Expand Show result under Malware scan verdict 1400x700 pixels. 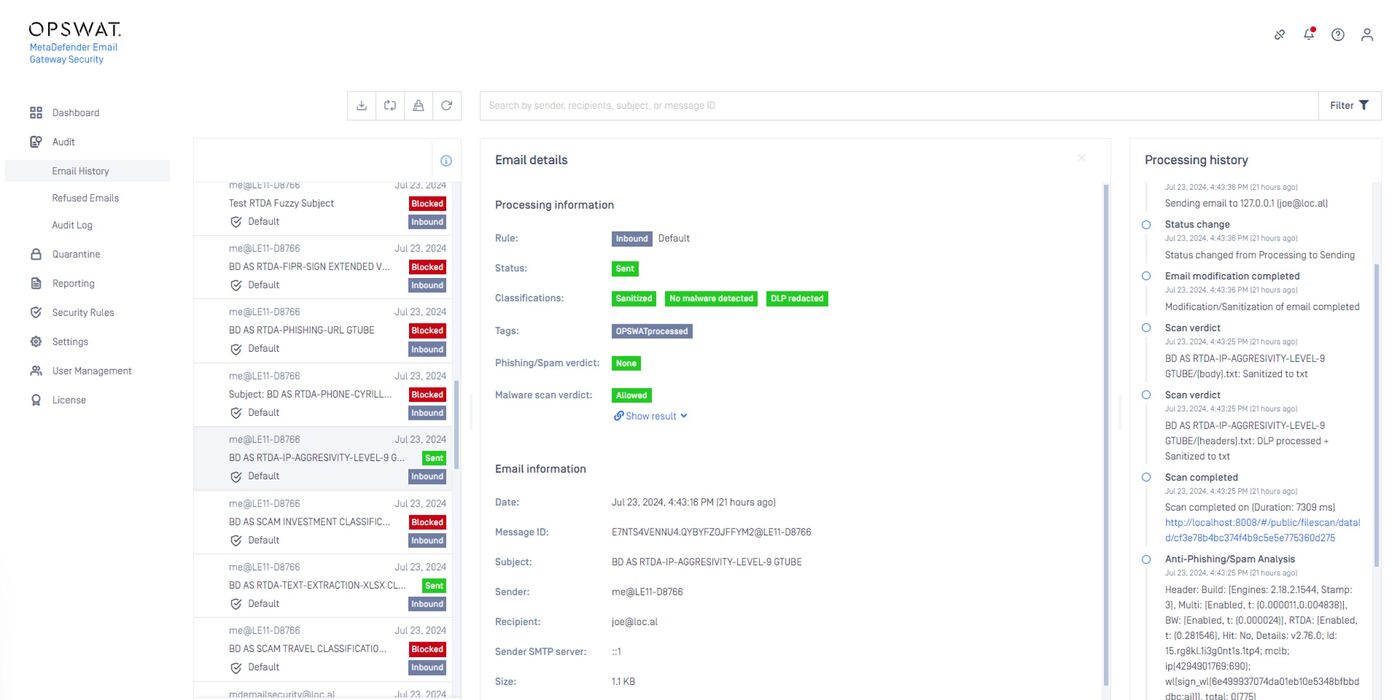[650, 416]
